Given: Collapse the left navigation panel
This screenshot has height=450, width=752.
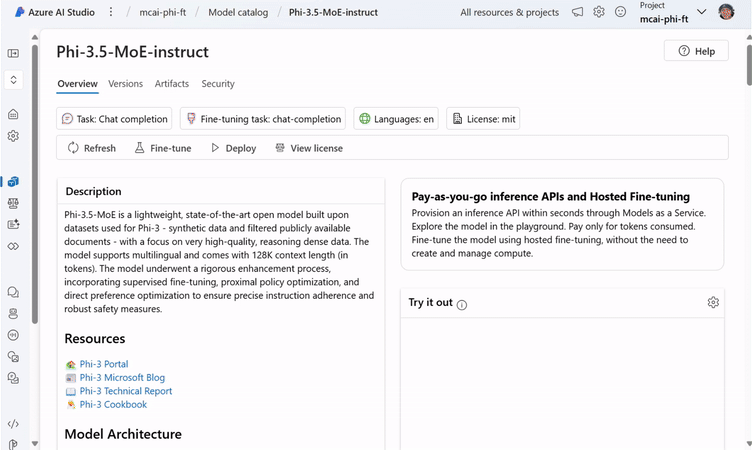Looking at the screenshot, I should point(13,53).
